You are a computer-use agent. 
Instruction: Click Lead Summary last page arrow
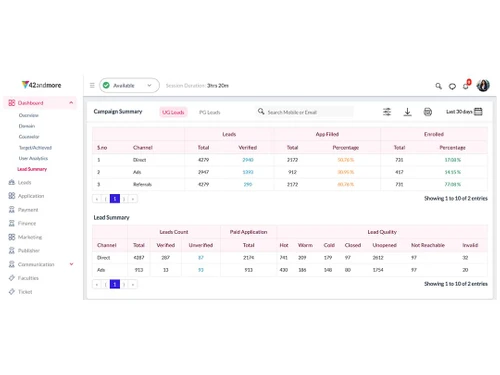pyautogui.click(x=133, y=284)
